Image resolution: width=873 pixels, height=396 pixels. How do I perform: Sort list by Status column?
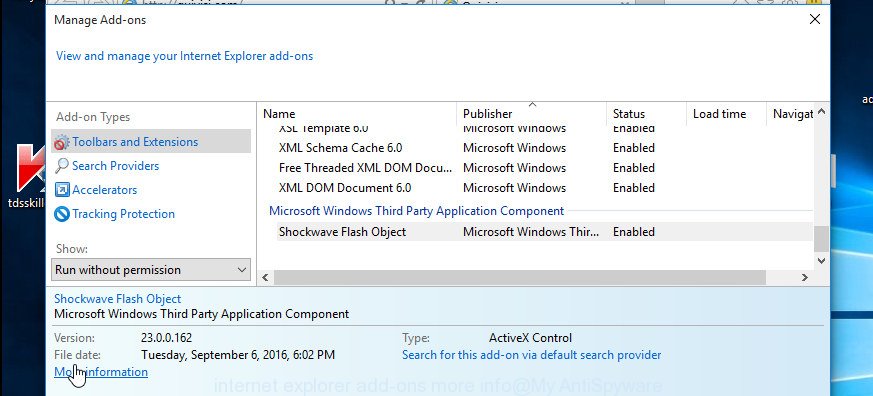coord(646,114)
